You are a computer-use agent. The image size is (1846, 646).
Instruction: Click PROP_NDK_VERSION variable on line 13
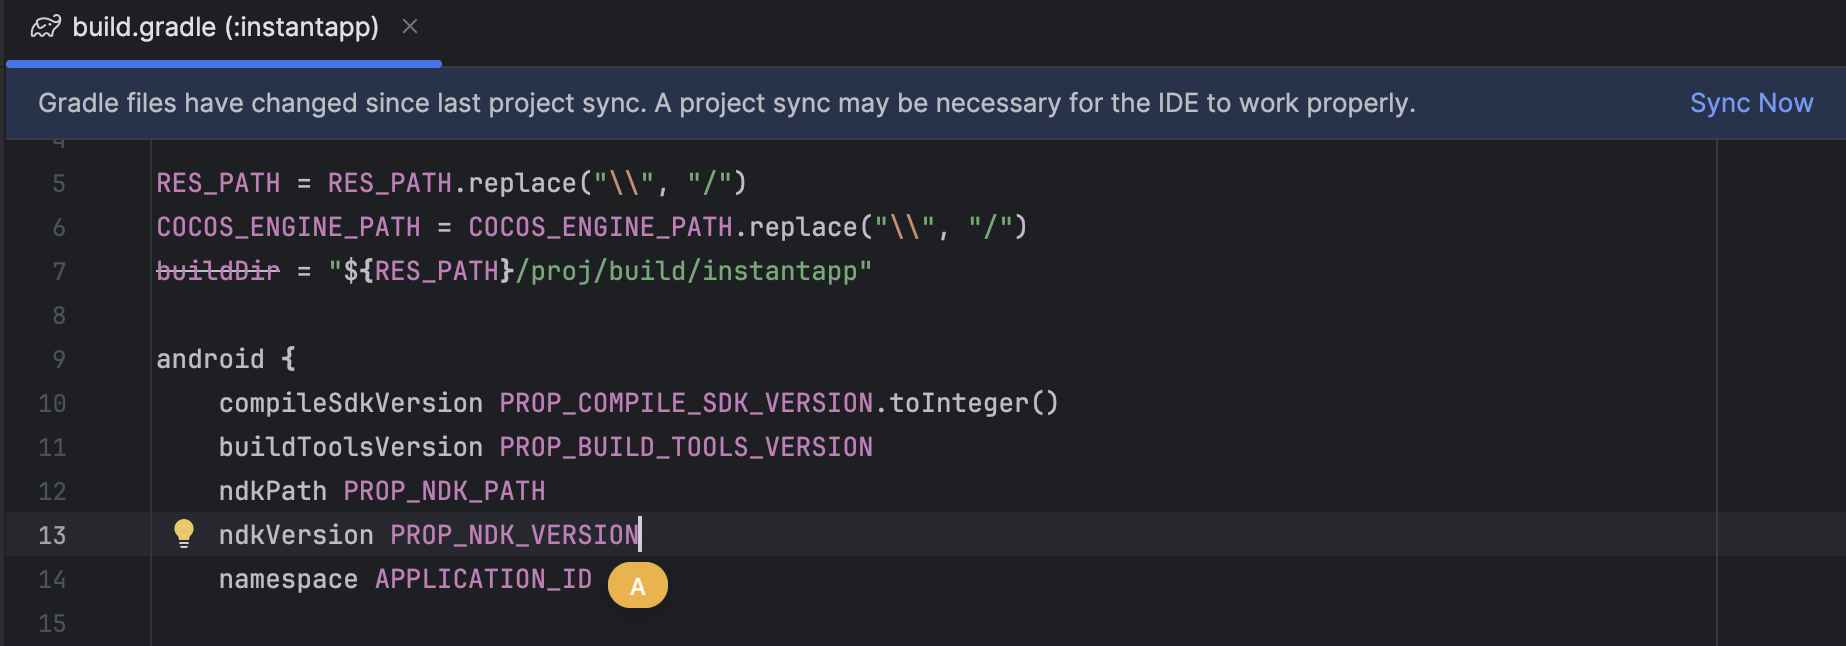tap(514, 535)
